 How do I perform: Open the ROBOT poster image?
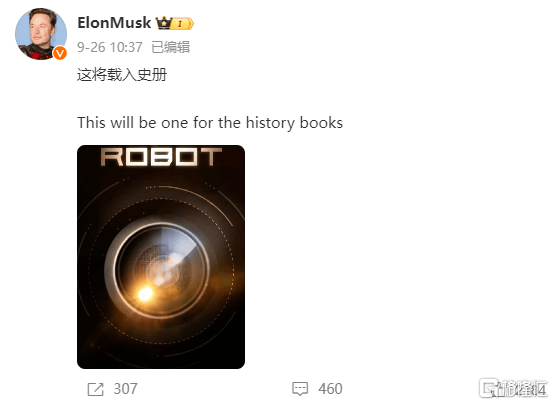161,257
